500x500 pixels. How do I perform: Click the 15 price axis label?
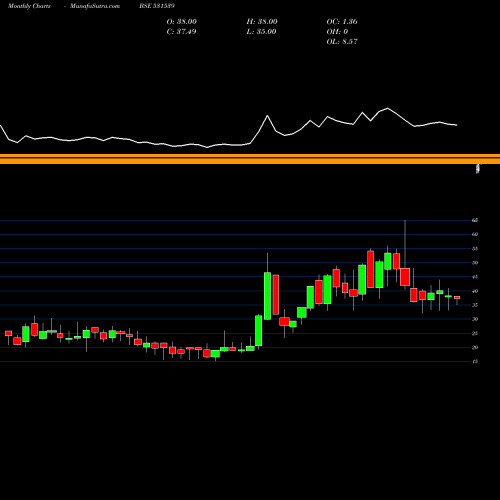pos(475,361)
